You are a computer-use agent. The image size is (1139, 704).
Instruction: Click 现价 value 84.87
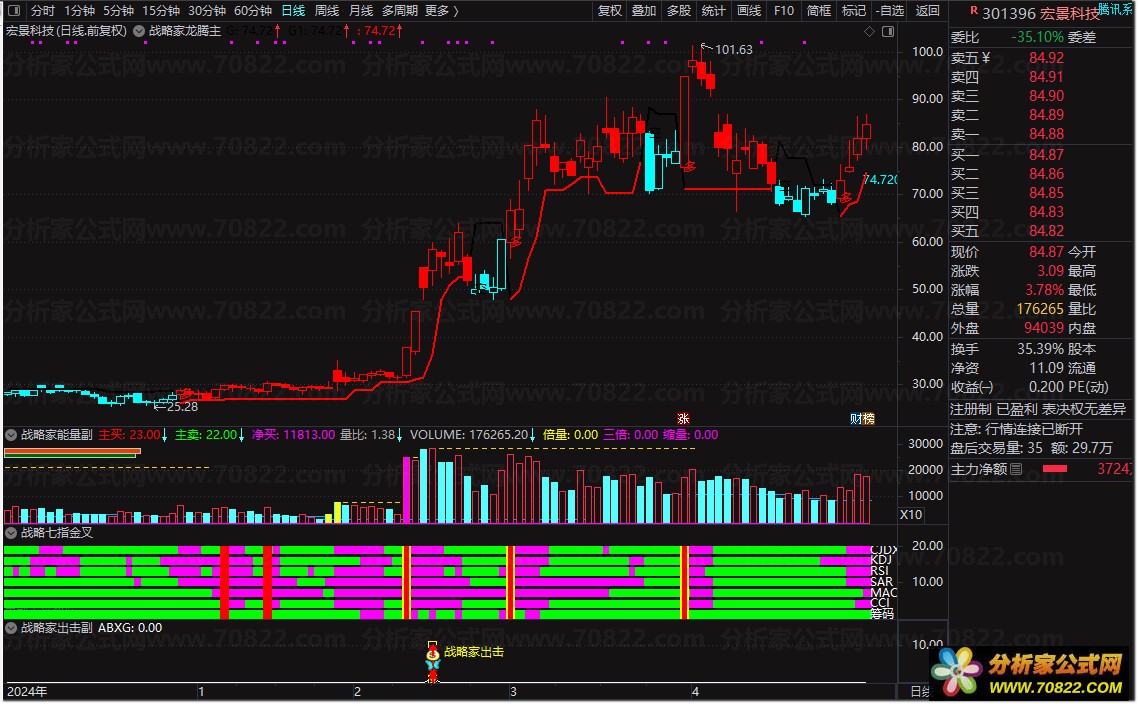click(1046, 252)
